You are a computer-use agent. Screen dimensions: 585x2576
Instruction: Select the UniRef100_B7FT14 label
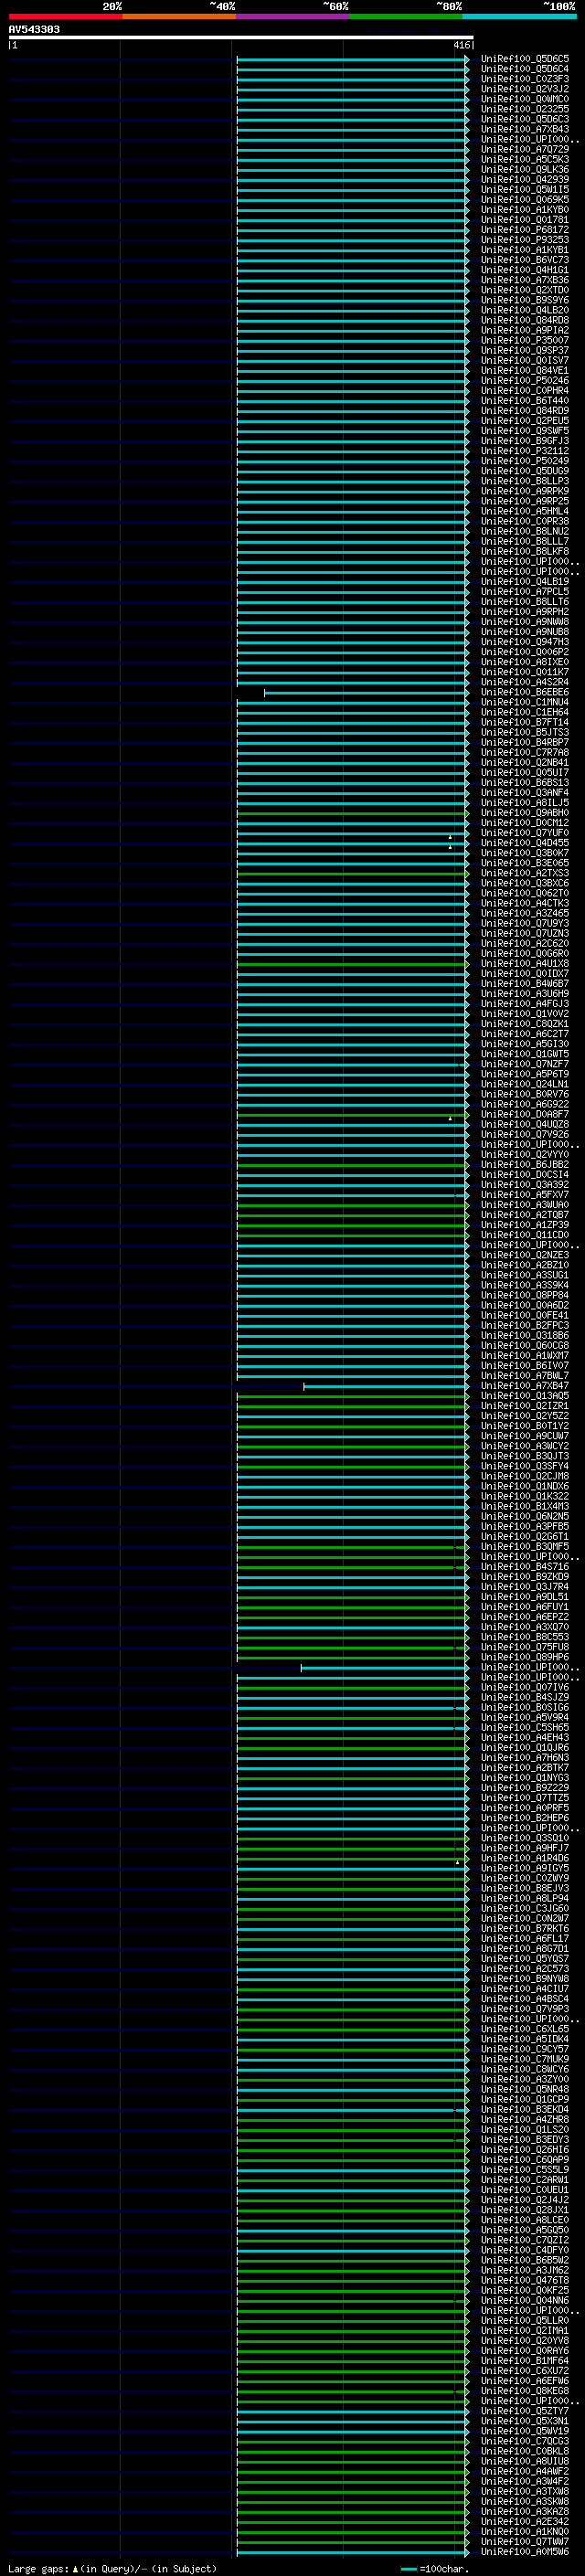pyautogui.click(x=525, y=722)
